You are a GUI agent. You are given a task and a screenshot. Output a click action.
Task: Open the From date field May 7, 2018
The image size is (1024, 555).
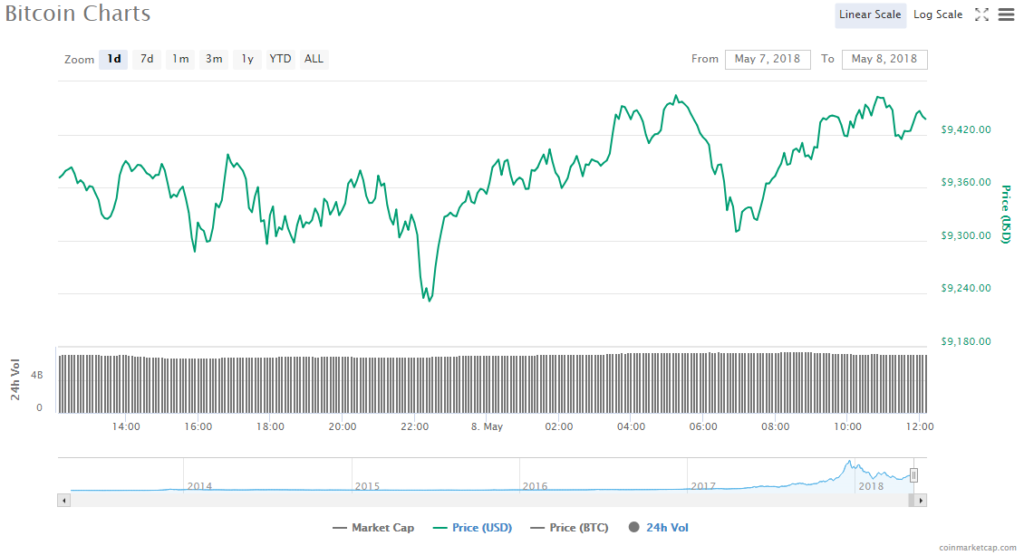point(768,59)
